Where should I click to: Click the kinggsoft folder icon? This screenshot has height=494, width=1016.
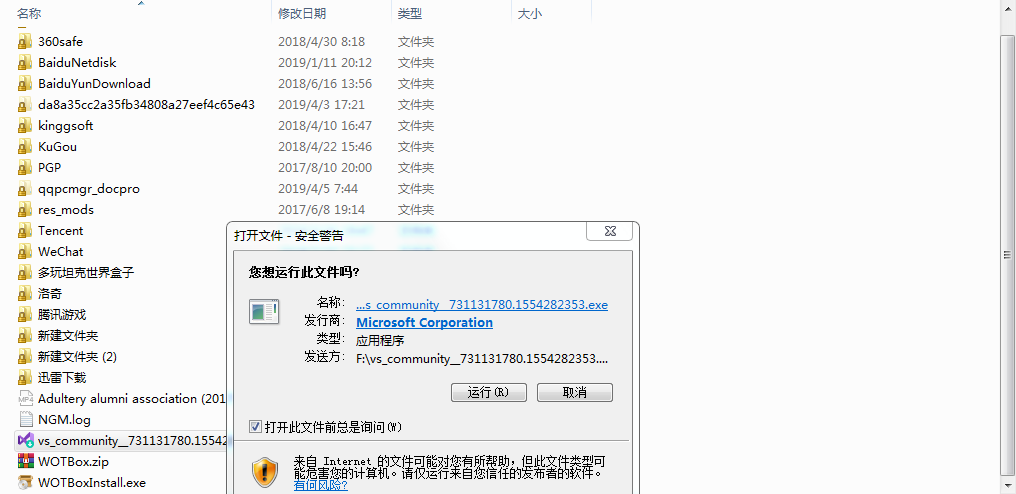point(25,126)
